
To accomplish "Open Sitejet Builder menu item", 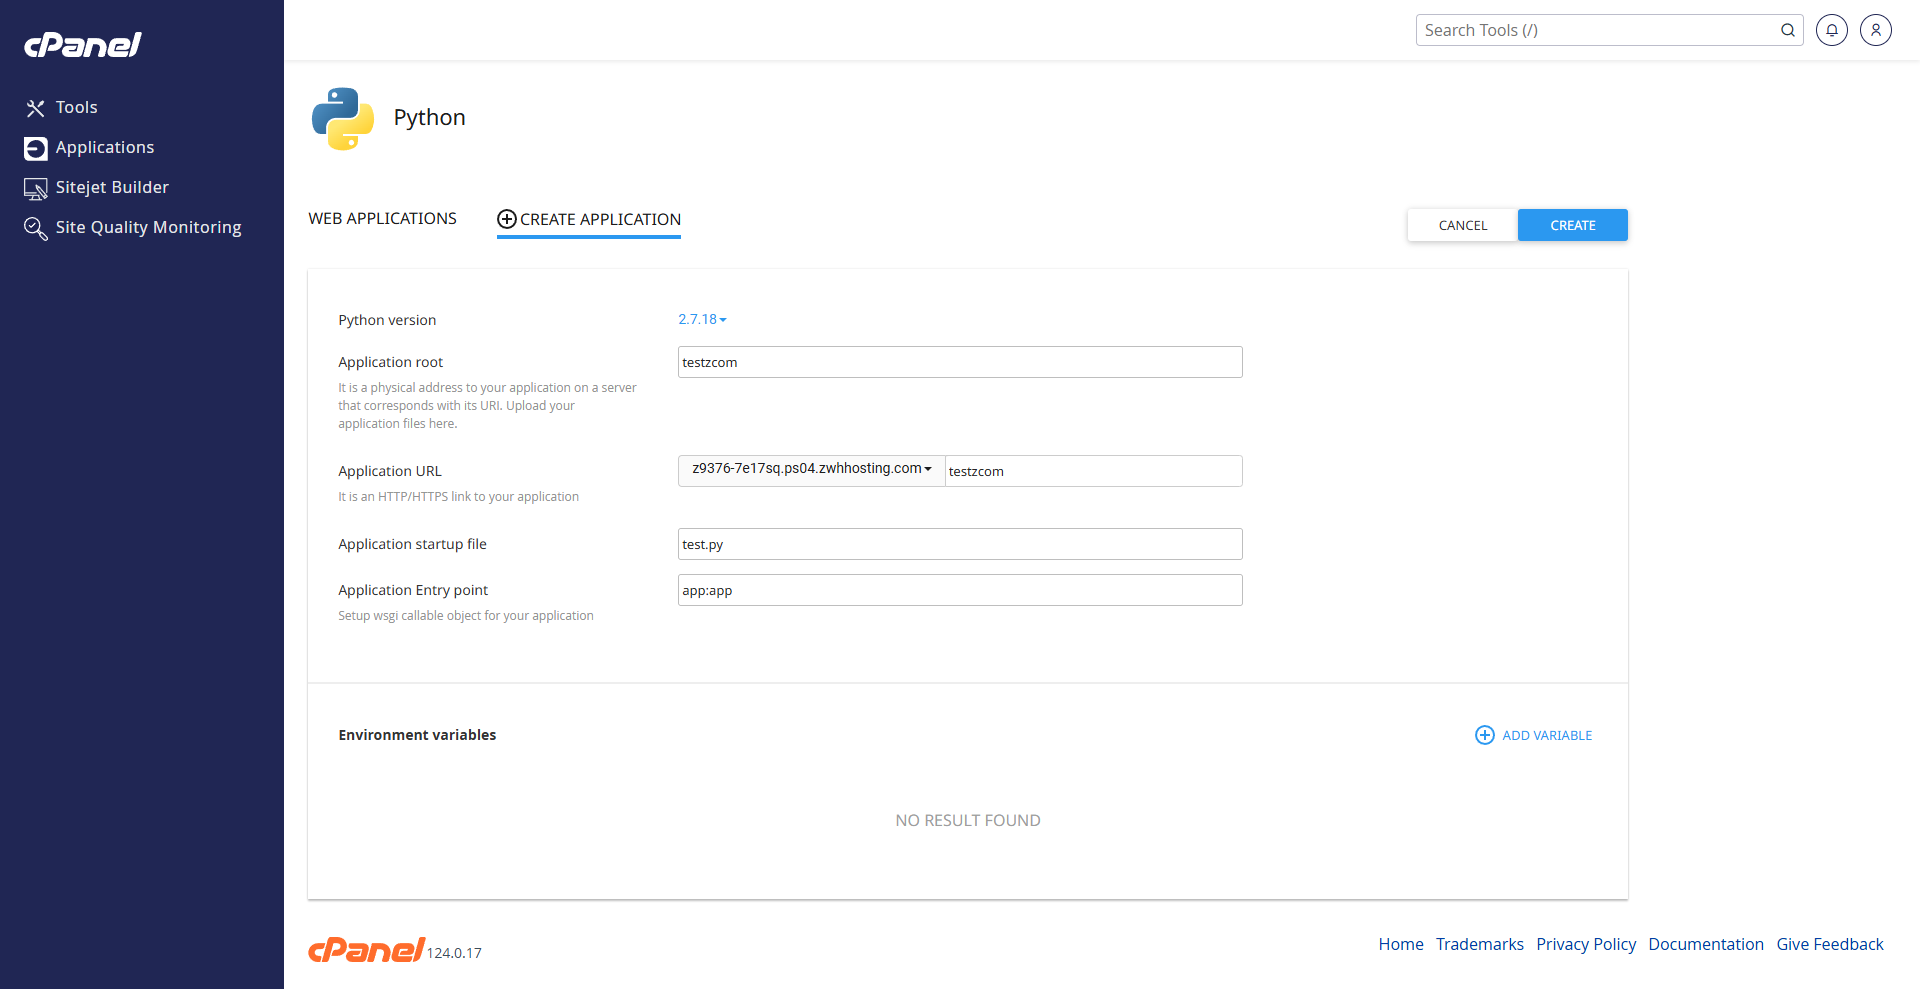I will point(112,187).
